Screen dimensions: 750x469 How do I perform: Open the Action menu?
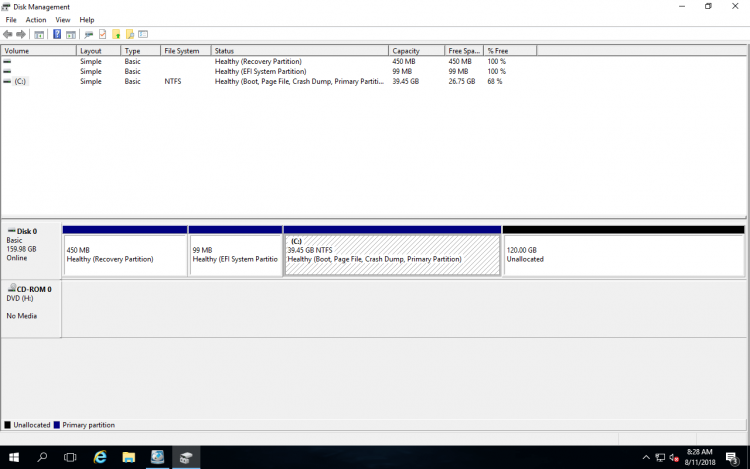[x=36, y=19]
